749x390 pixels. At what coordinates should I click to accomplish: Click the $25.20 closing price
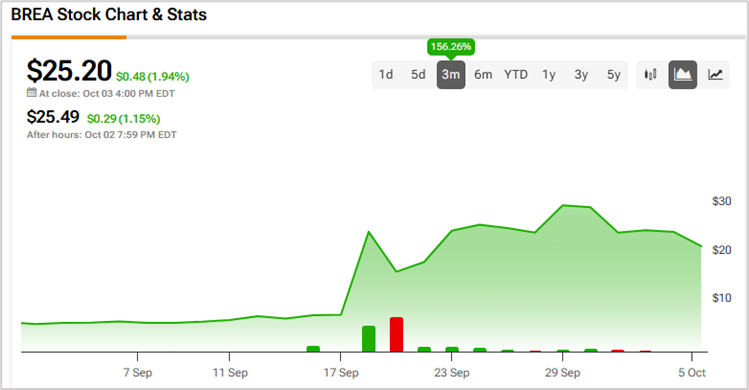click(x=69, y=71)
